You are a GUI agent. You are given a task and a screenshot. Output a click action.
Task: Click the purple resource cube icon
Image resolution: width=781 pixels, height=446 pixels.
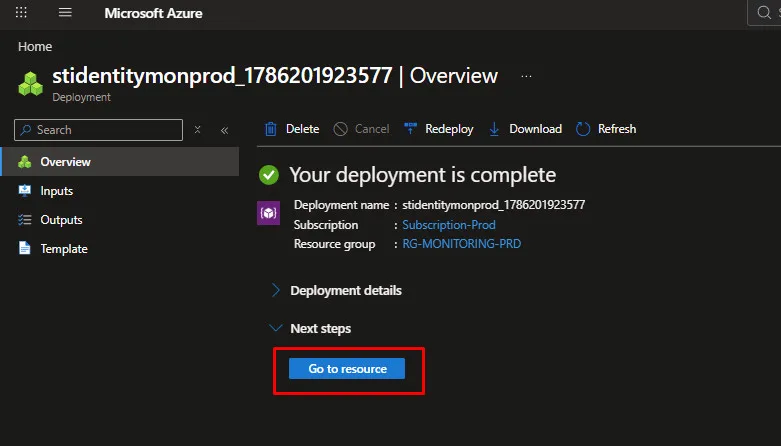pos(268,213)
